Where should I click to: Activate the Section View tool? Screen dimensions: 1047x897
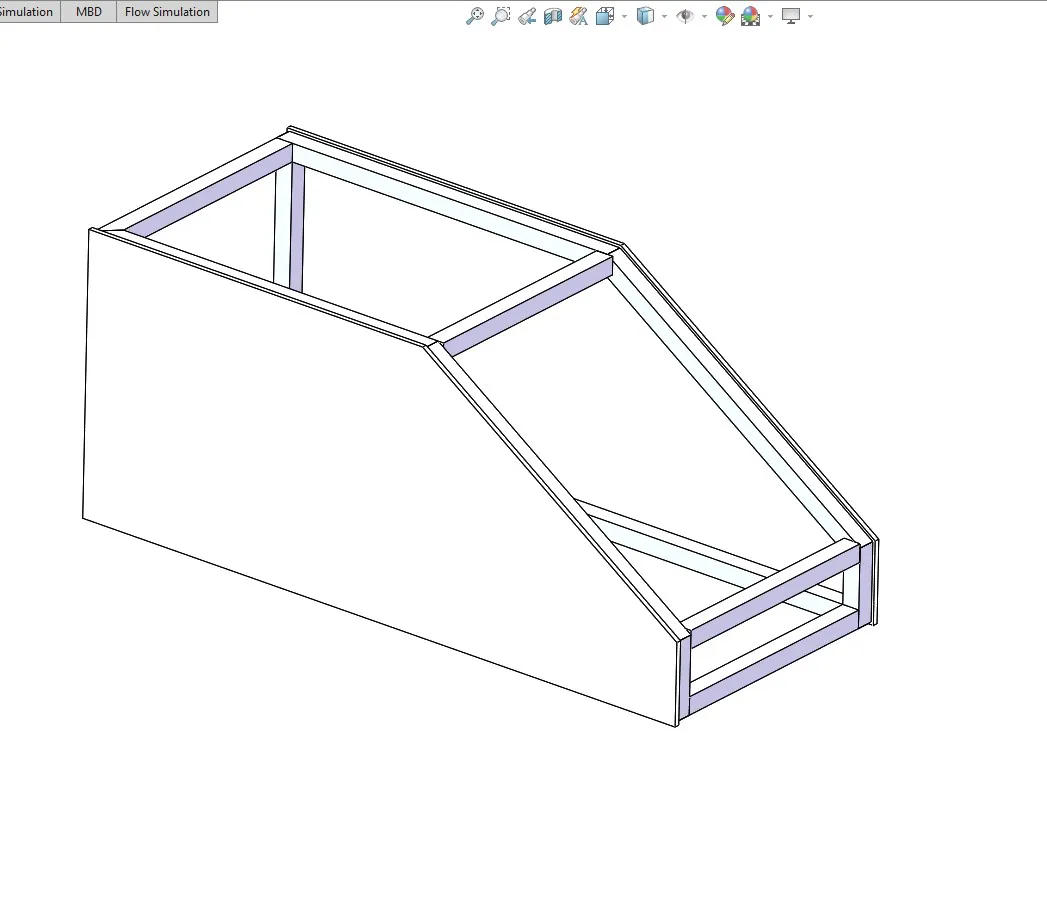click(553, 16)
